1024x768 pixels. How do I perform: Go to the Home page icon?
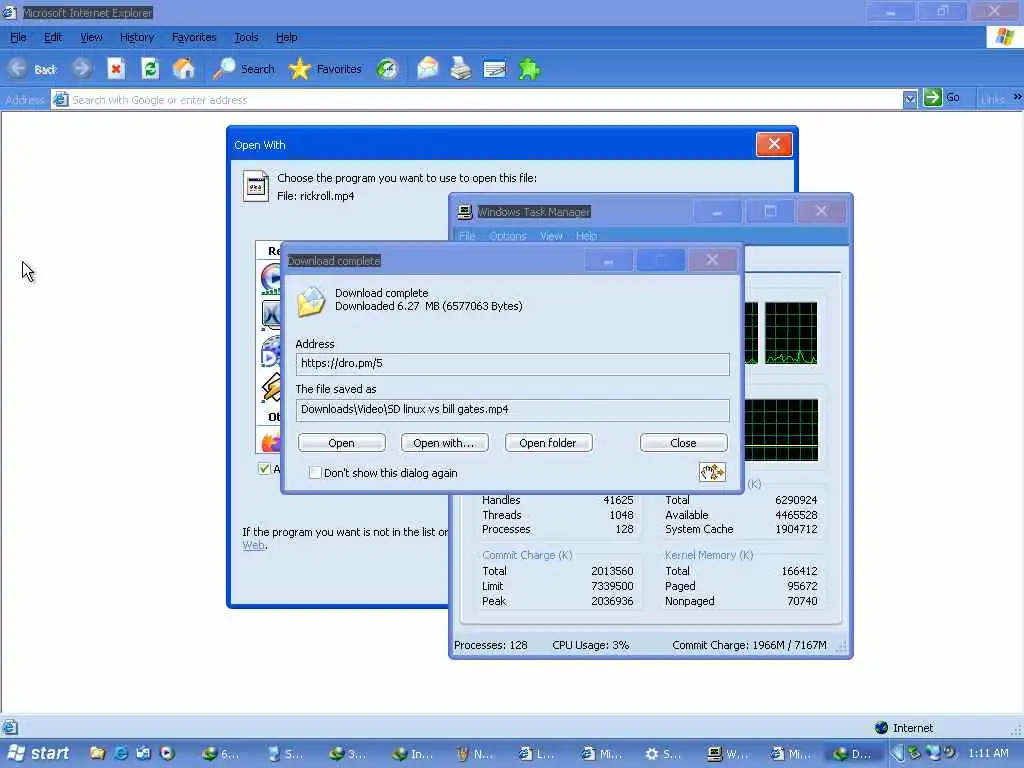point(184,69)
